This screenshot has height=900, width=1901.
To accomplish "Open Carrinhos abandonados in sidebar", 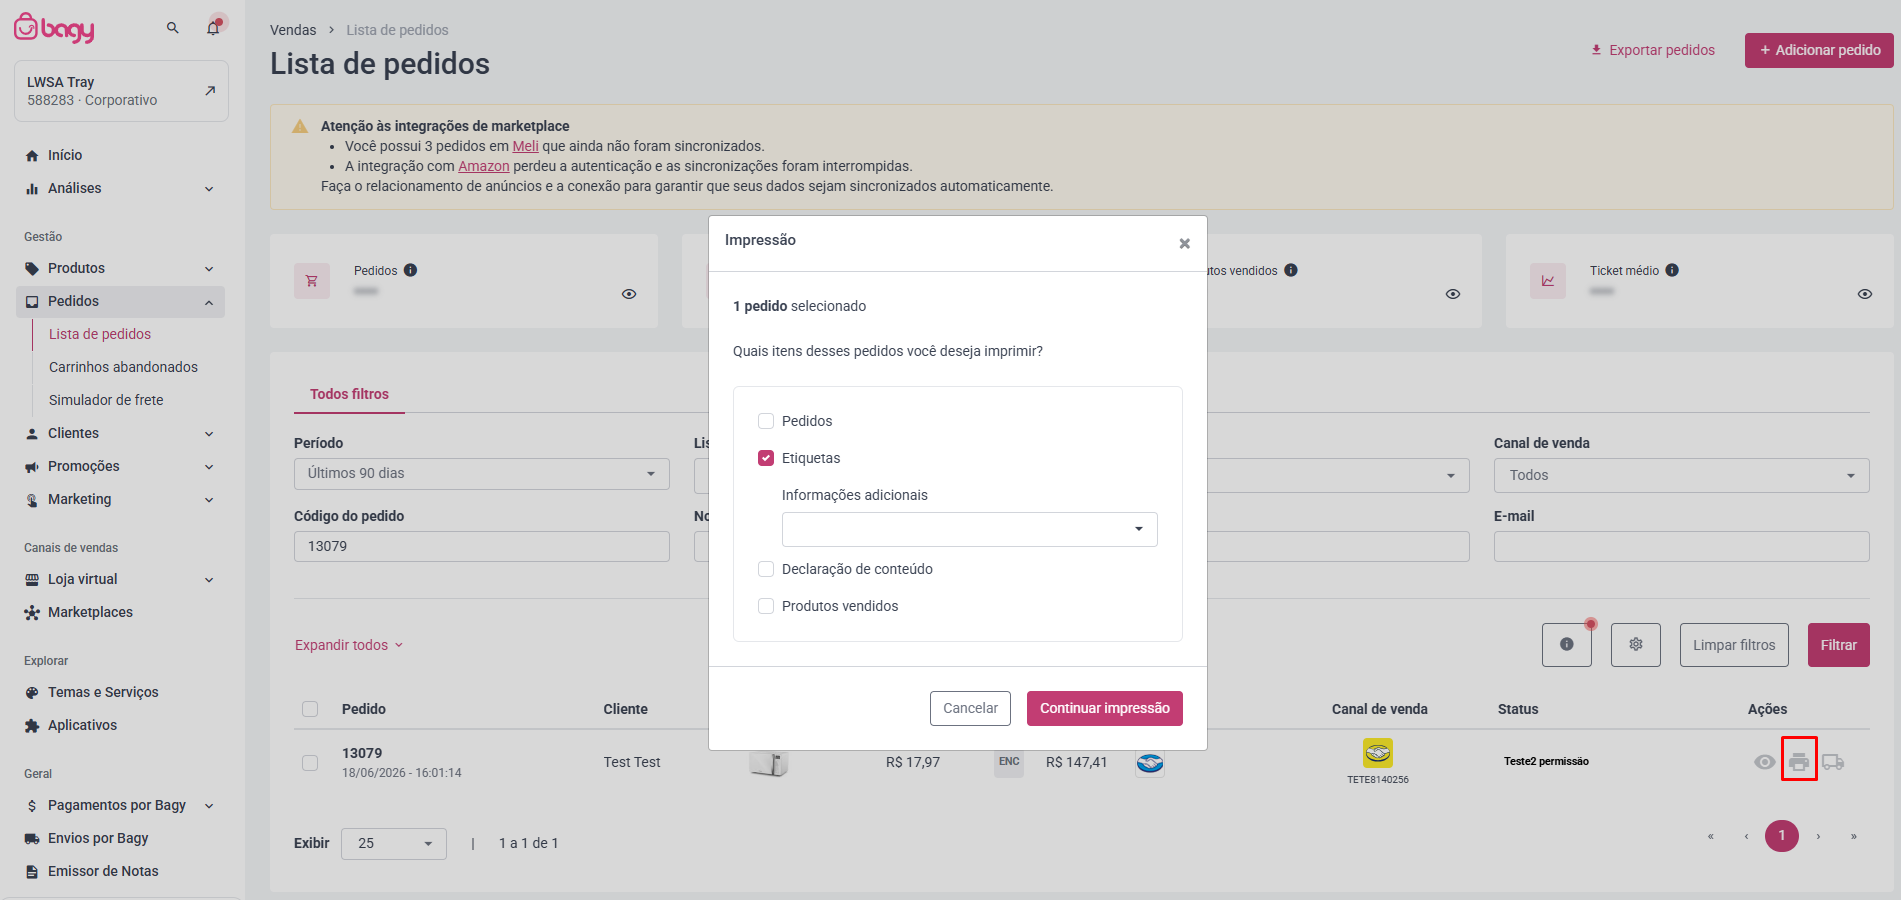I will (x=123, y=367).
